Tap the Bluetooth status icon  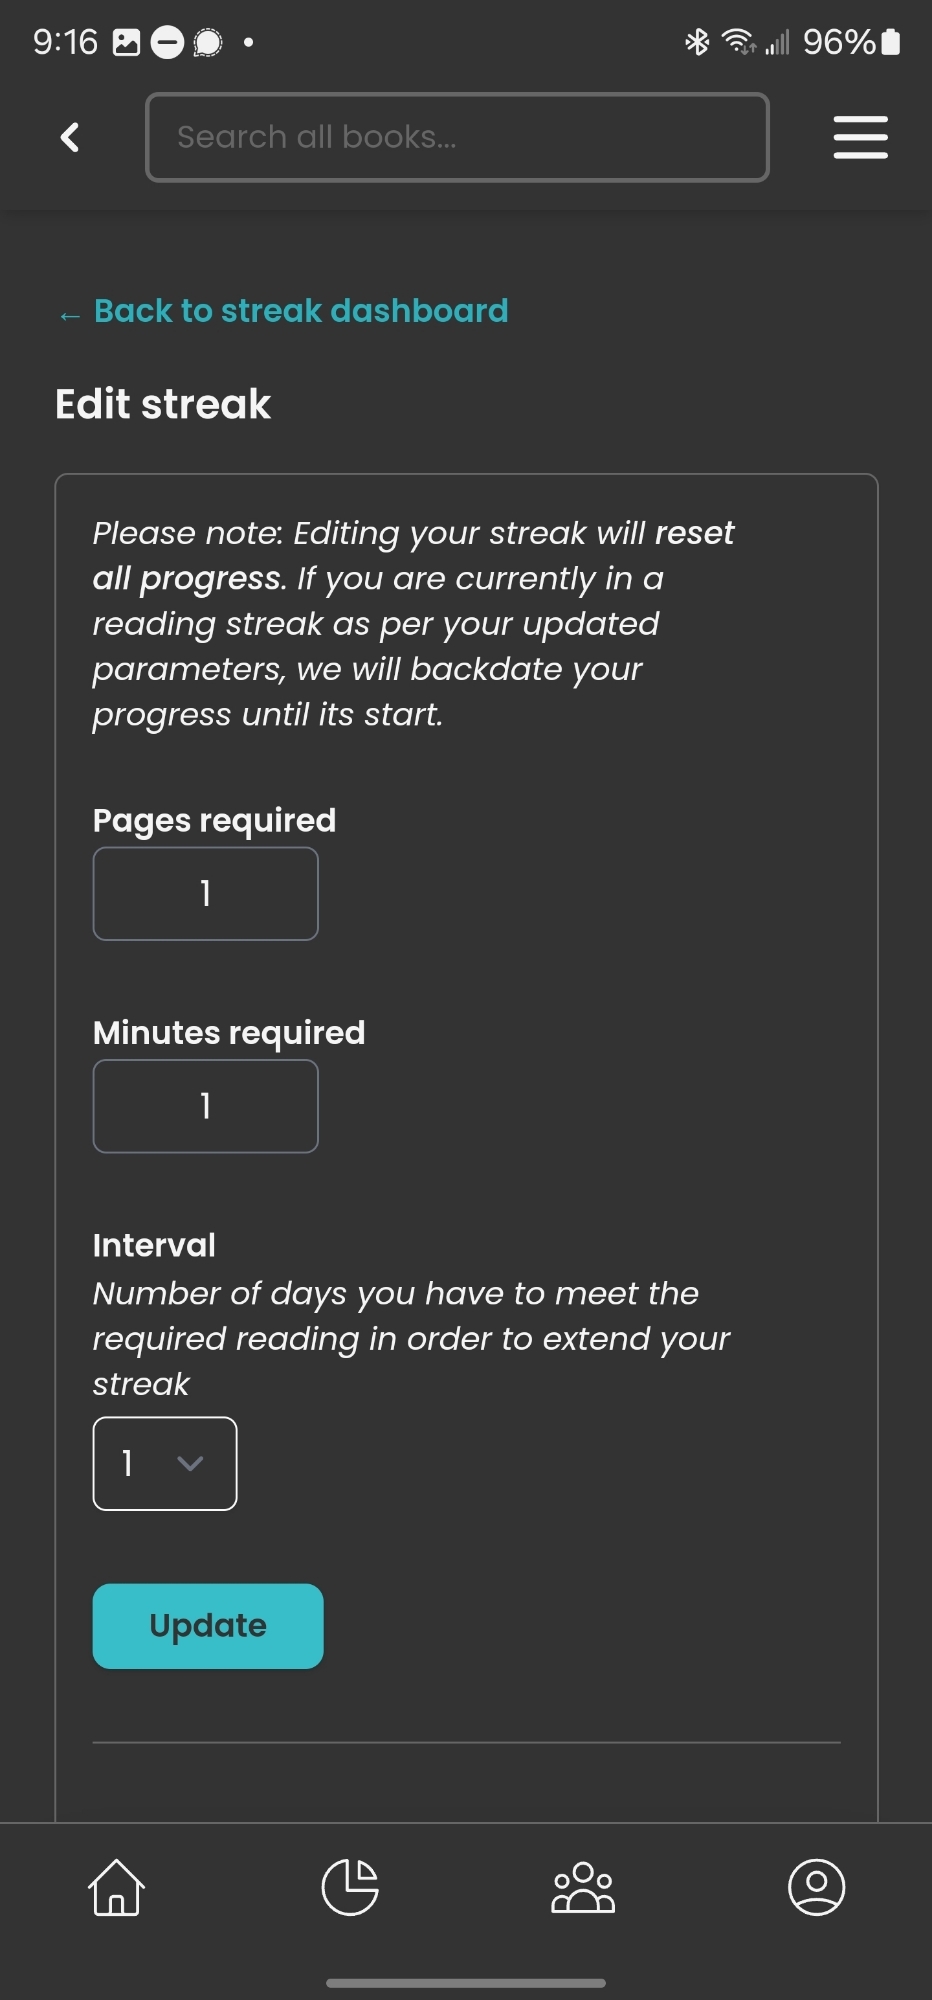(x=697, y=42)
